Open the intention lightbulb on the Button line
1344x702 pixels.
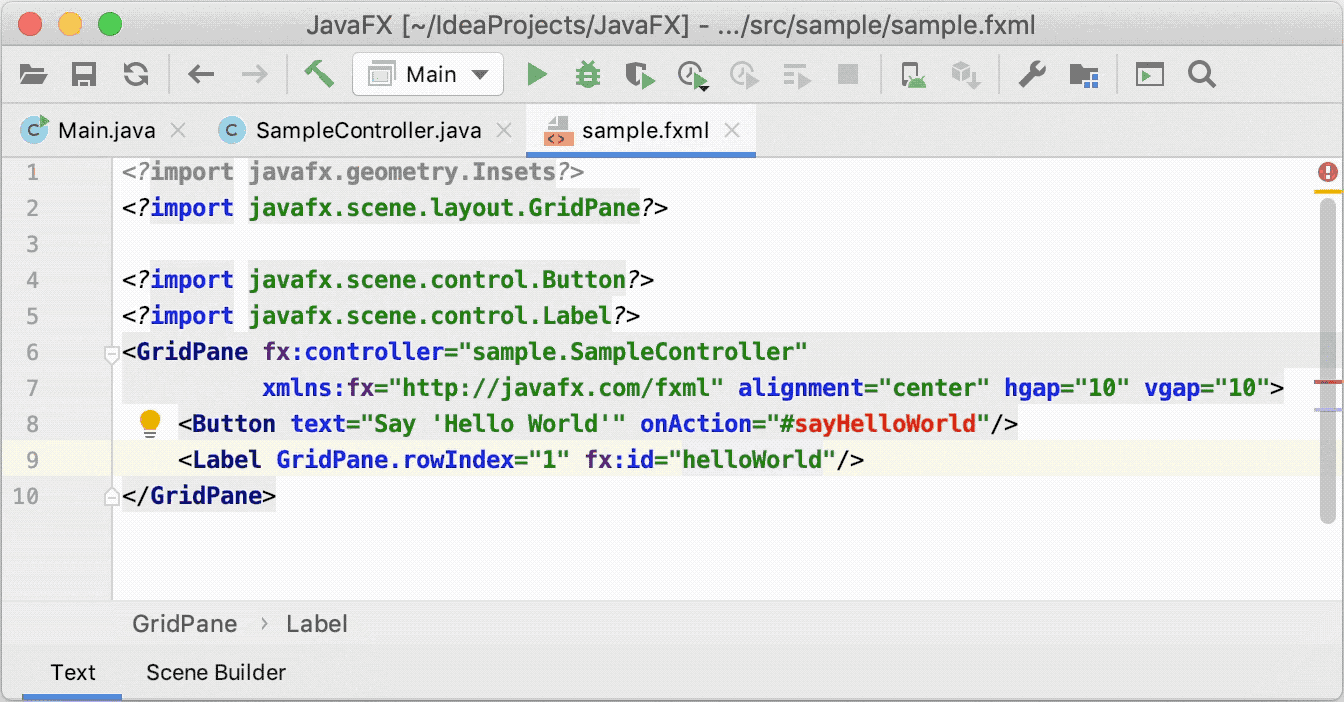coord(151,422)
